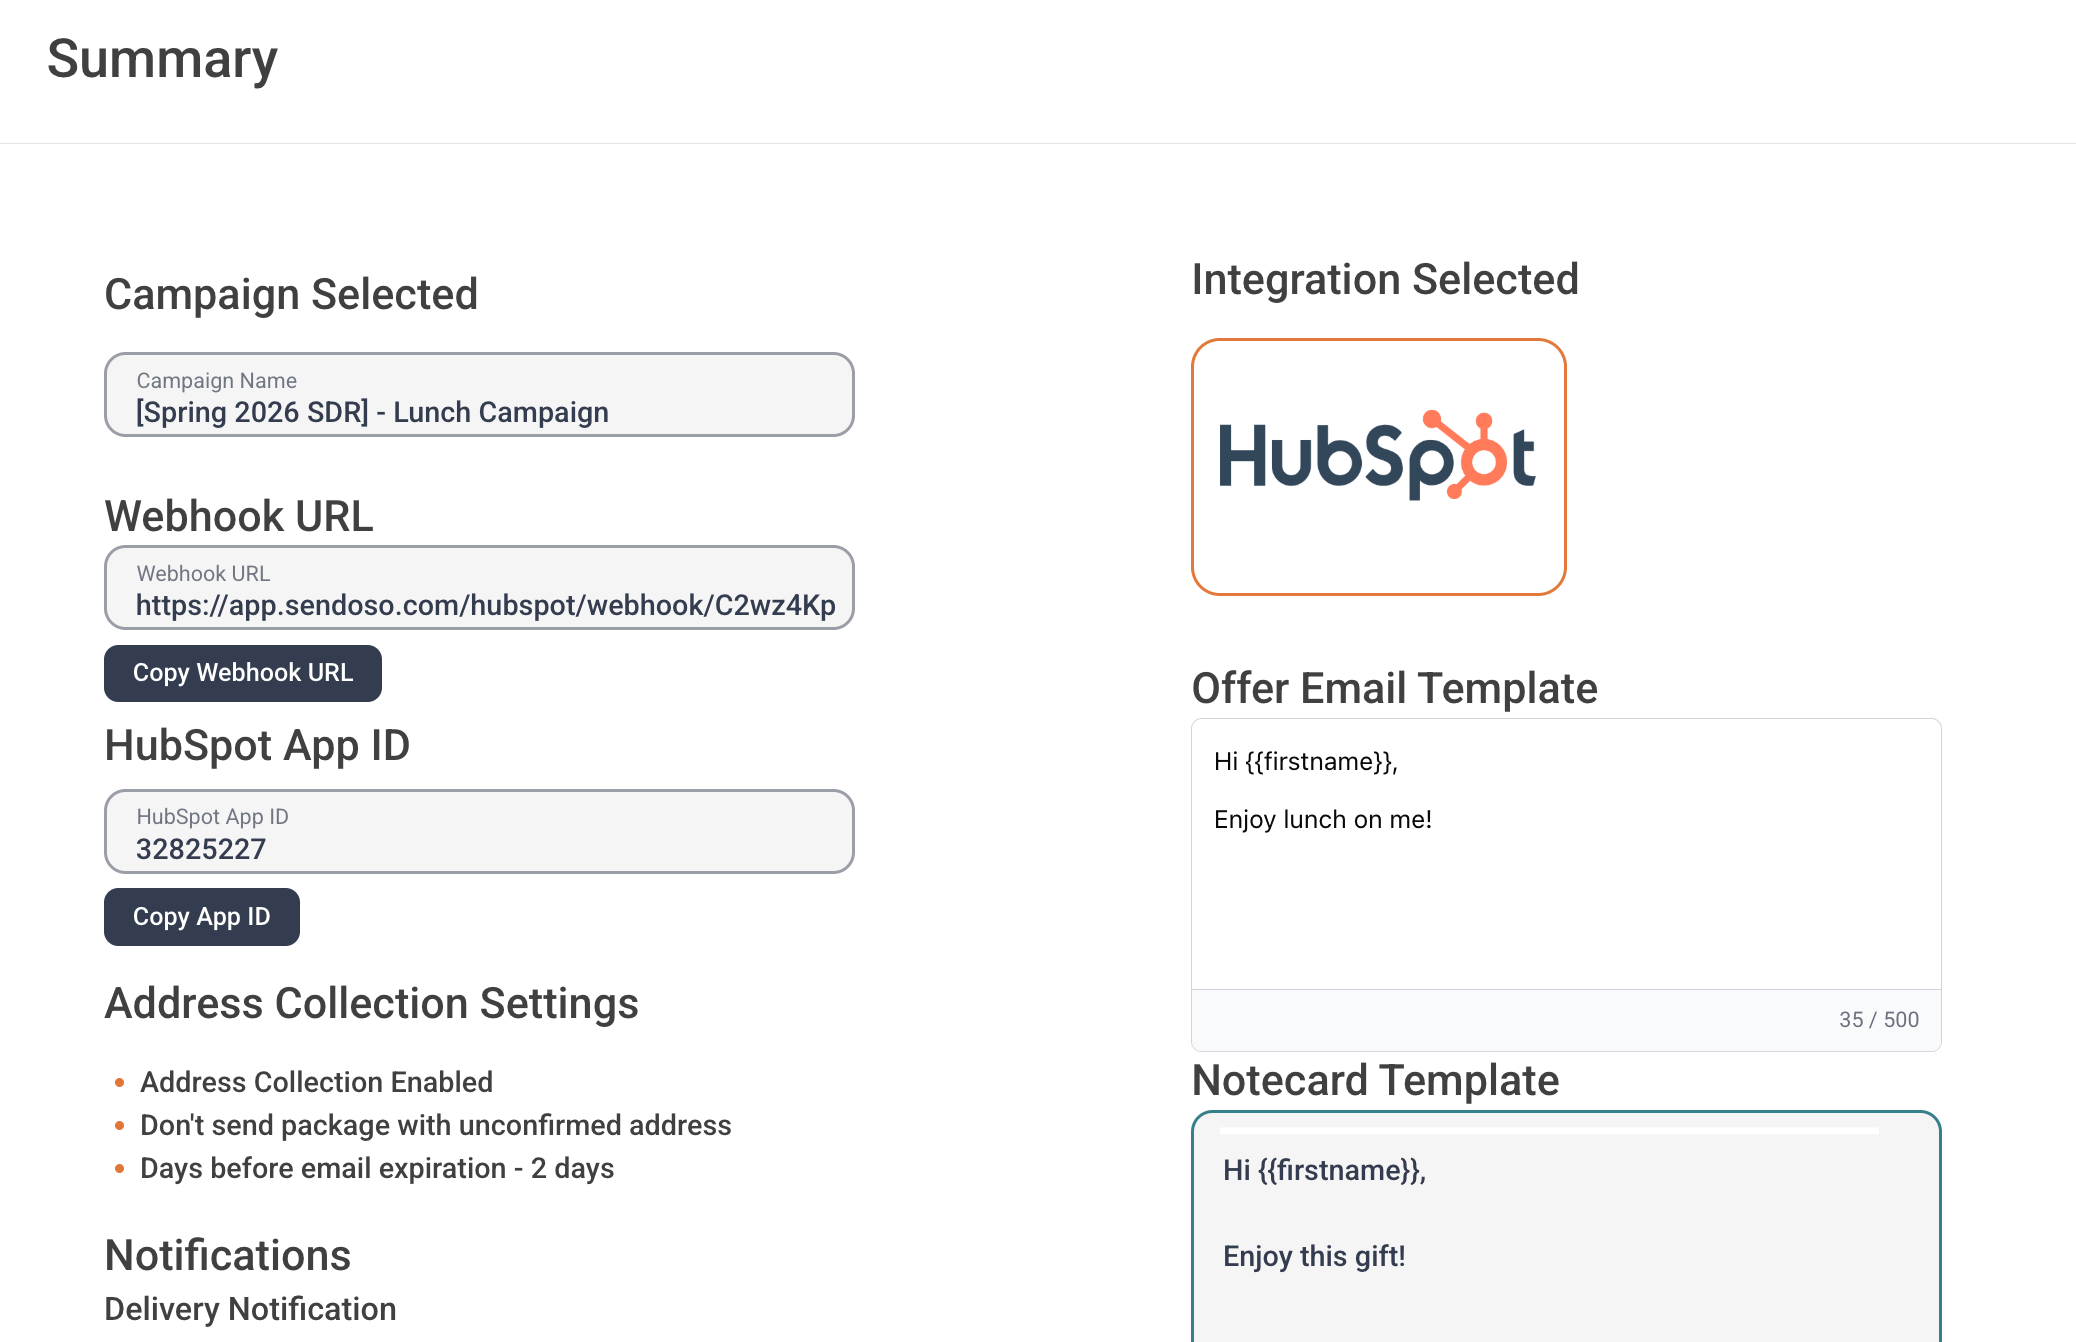Image resolution: width=2076 pixels, height=1342 pixels.
Task: Click the Copy App ID button
Action: pyautogui.click(x=202, y=917)
